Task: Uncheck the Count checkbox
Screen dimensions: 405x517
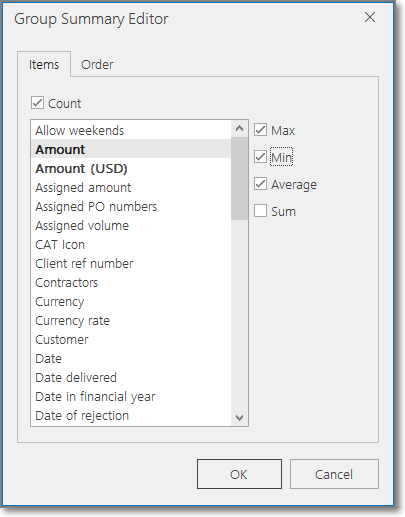Action: [37, 103]
